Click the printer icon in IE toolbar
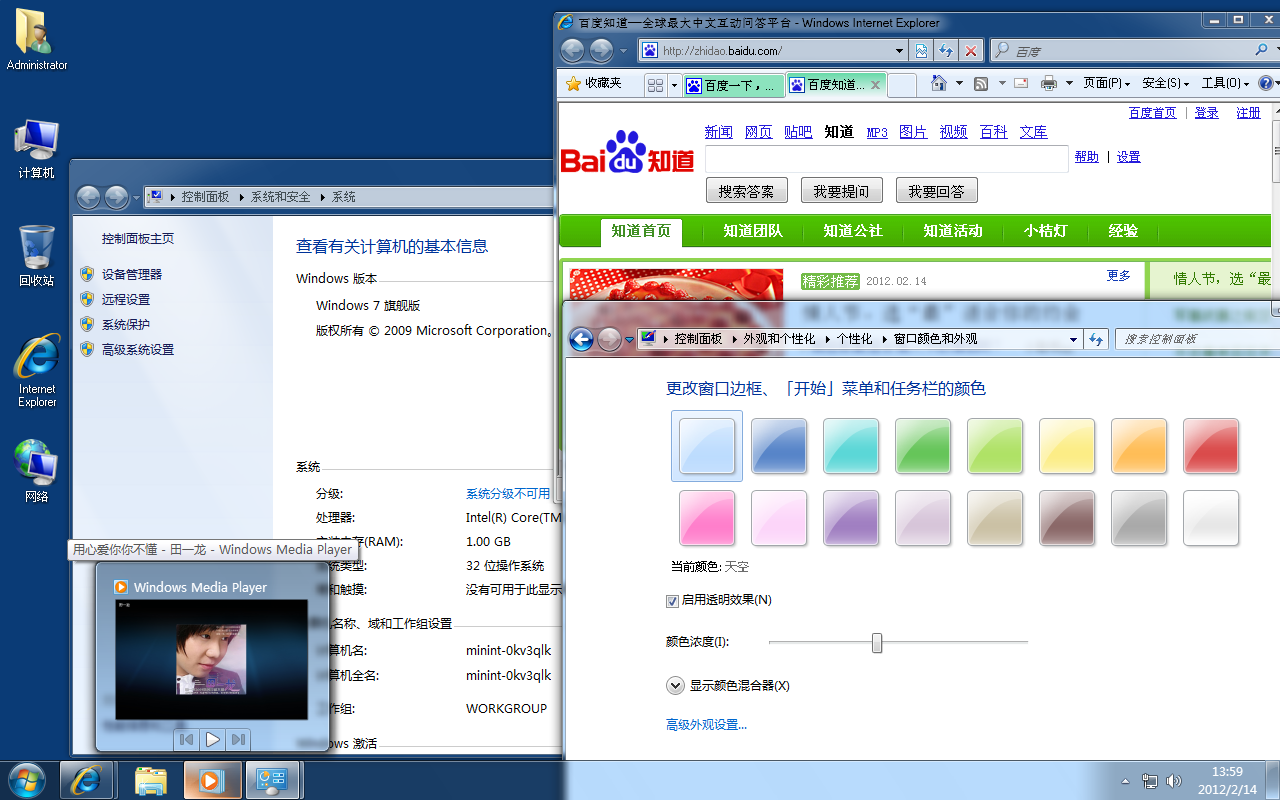 (1049, 83)
